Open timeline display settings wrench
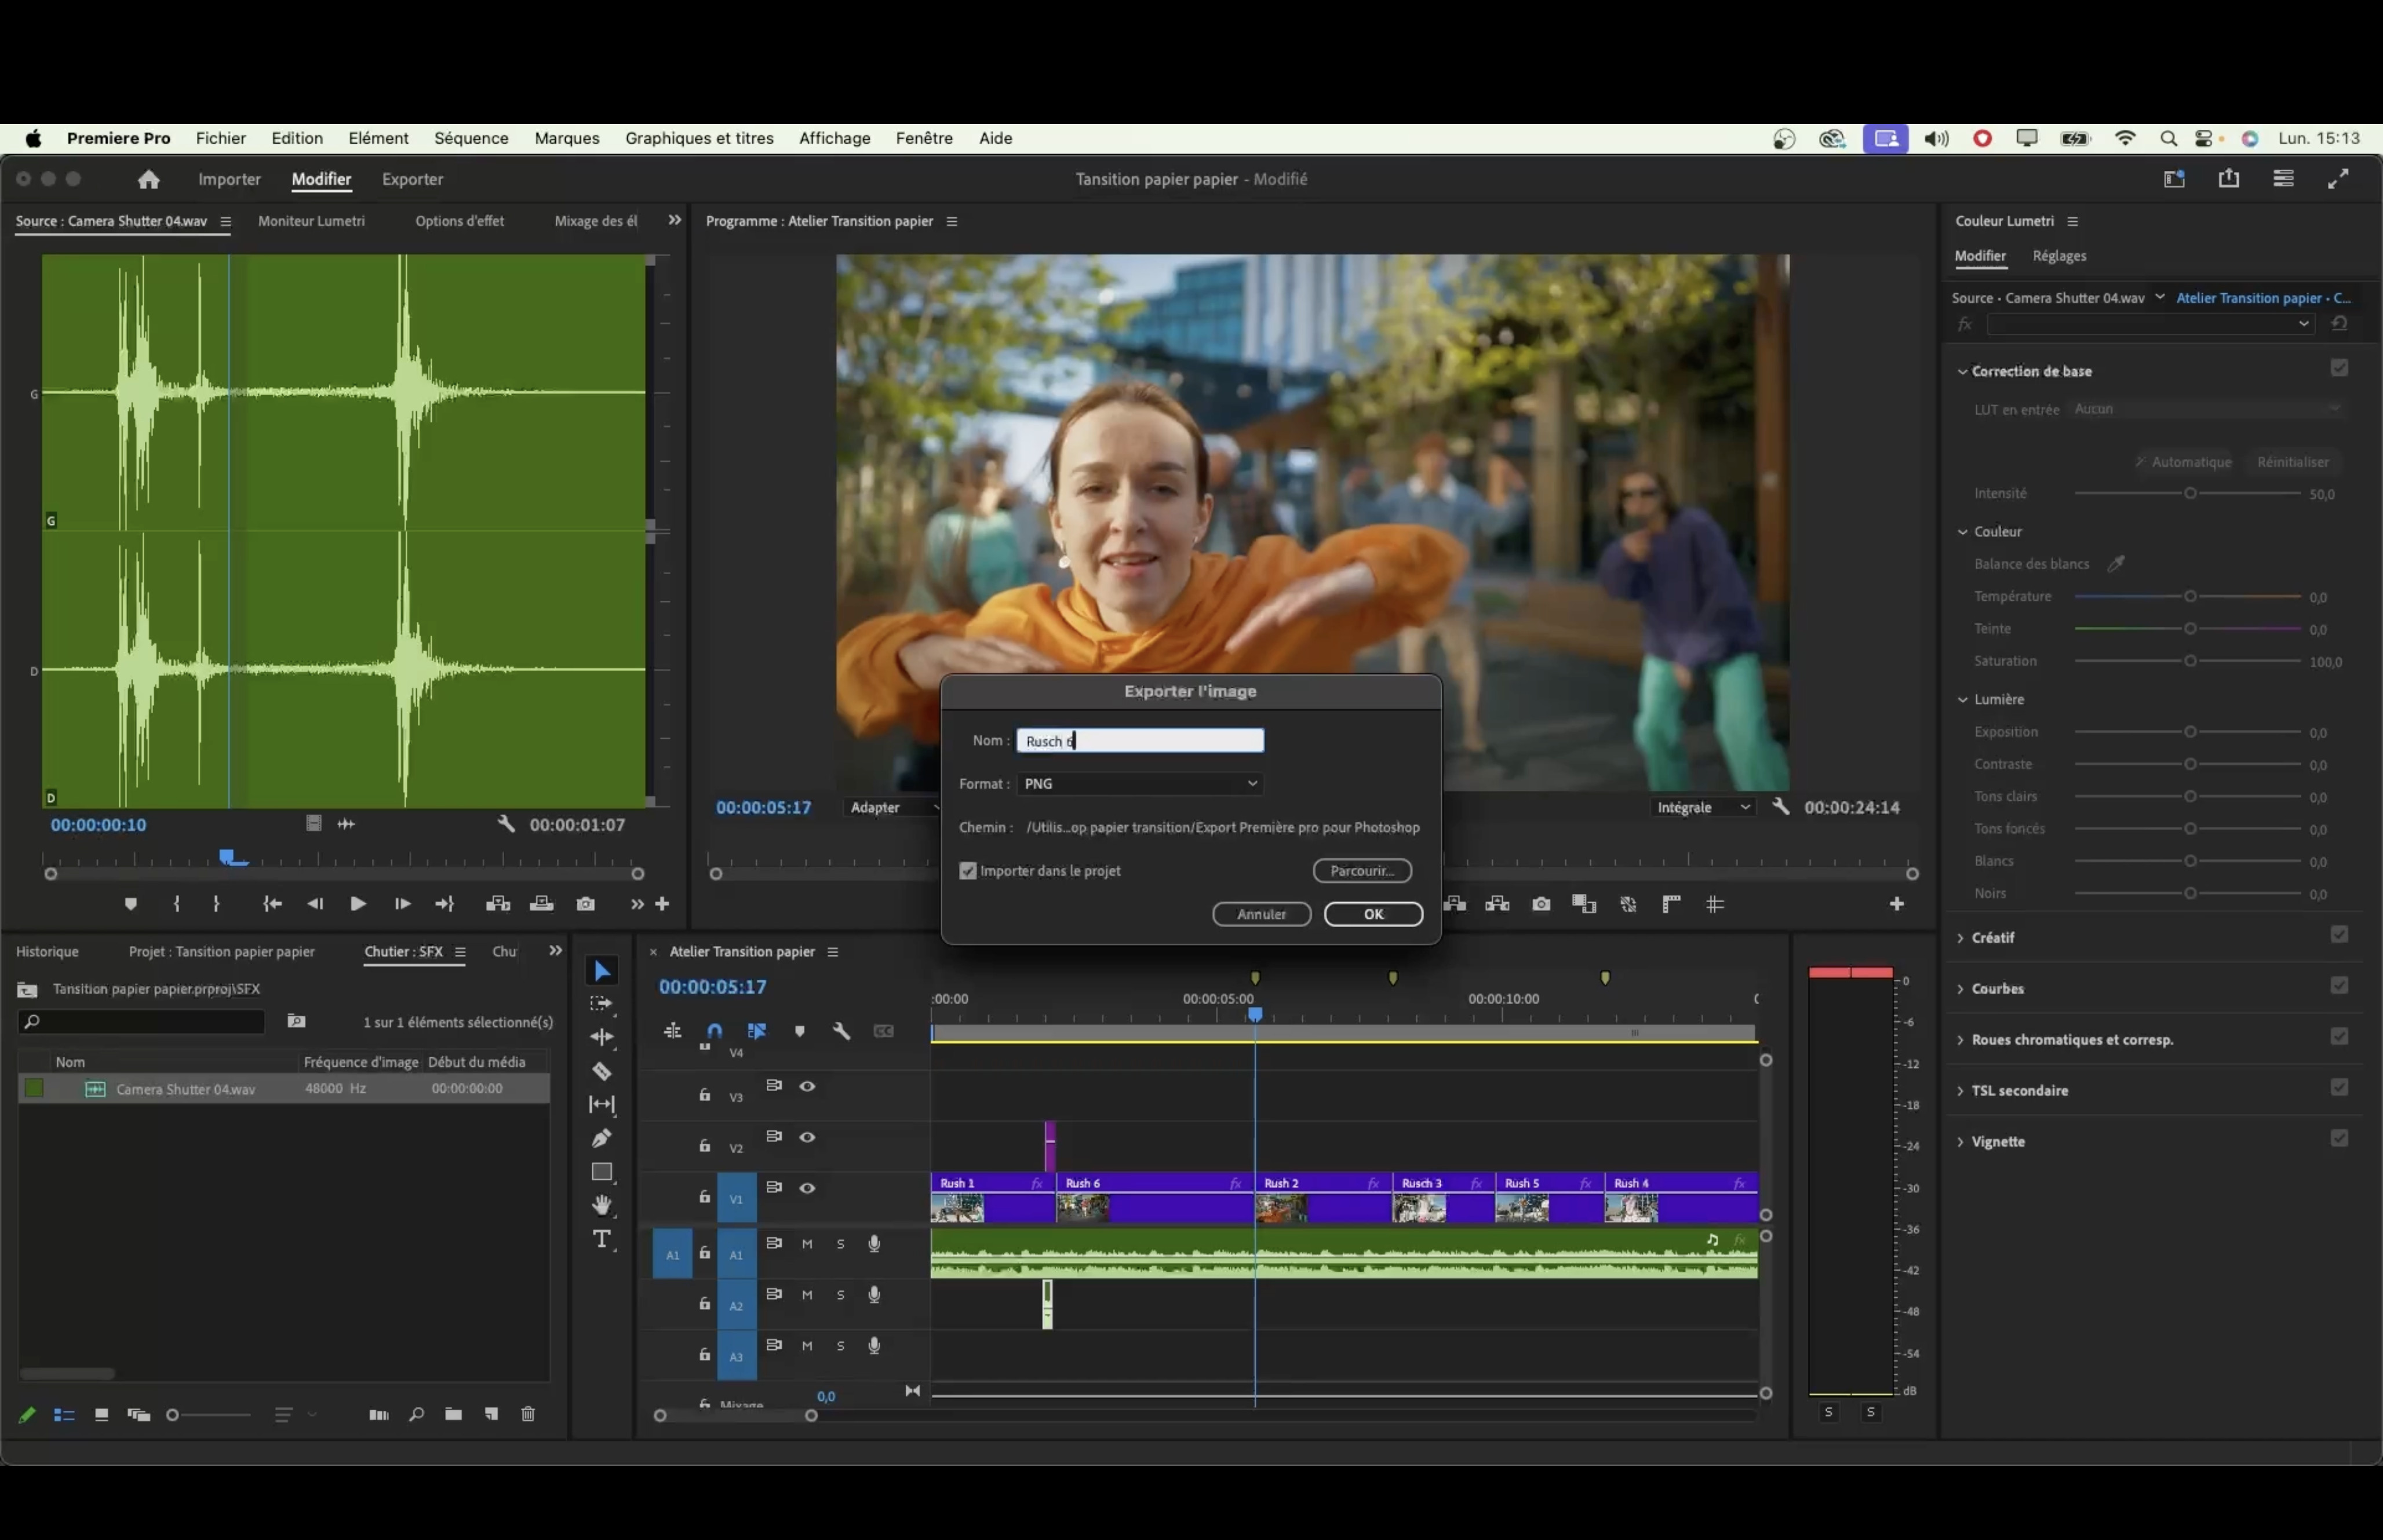Image resolution: width=2383 pixels, height=1540 pixels. coord(841,1031)
